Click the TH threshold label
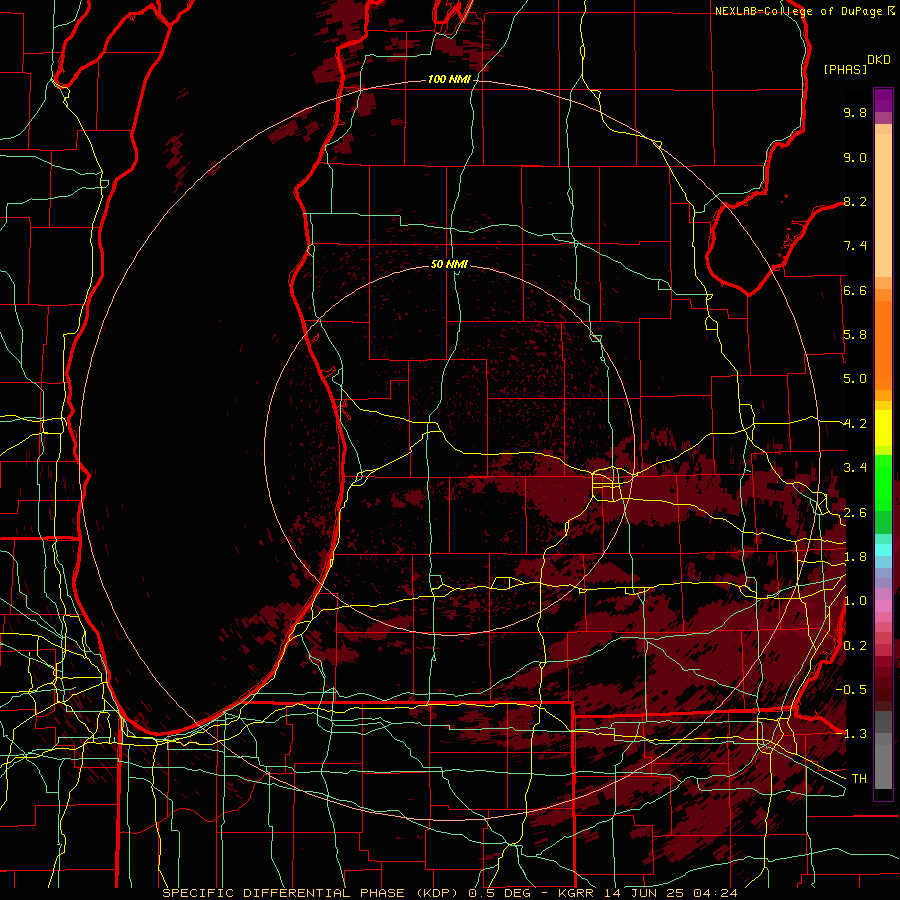 click(859, 779)
